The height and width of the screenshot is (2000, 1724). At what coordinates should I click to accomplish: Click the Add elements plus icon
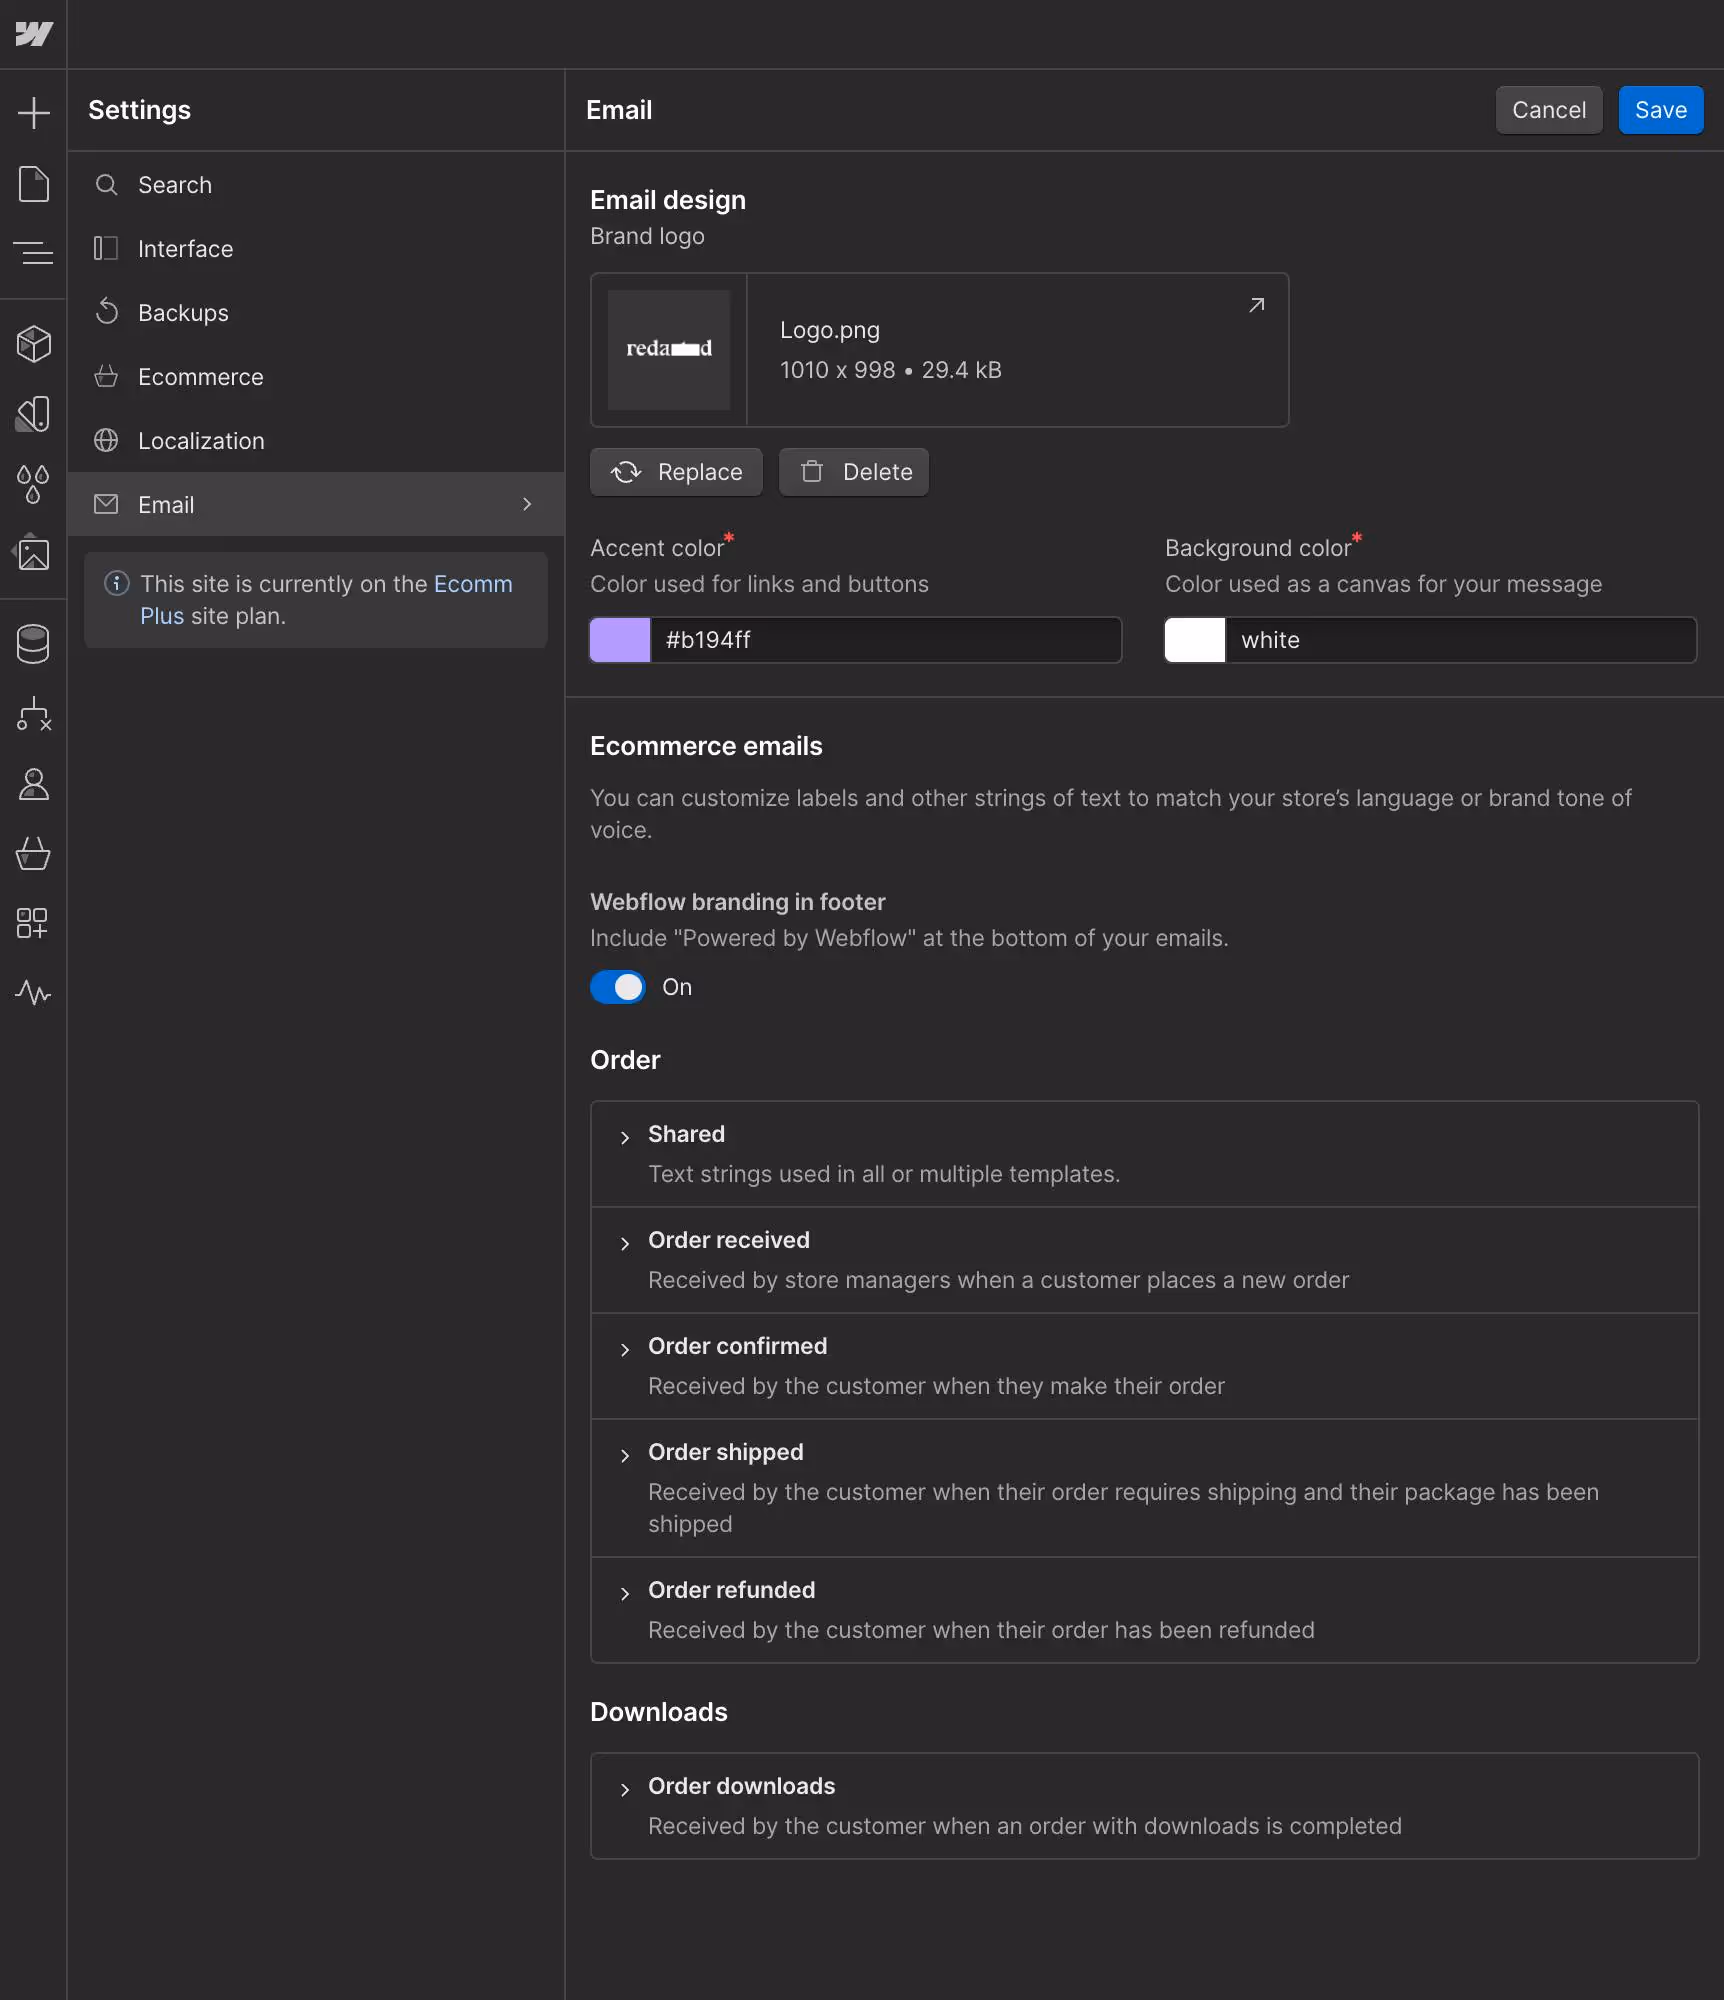33,112
